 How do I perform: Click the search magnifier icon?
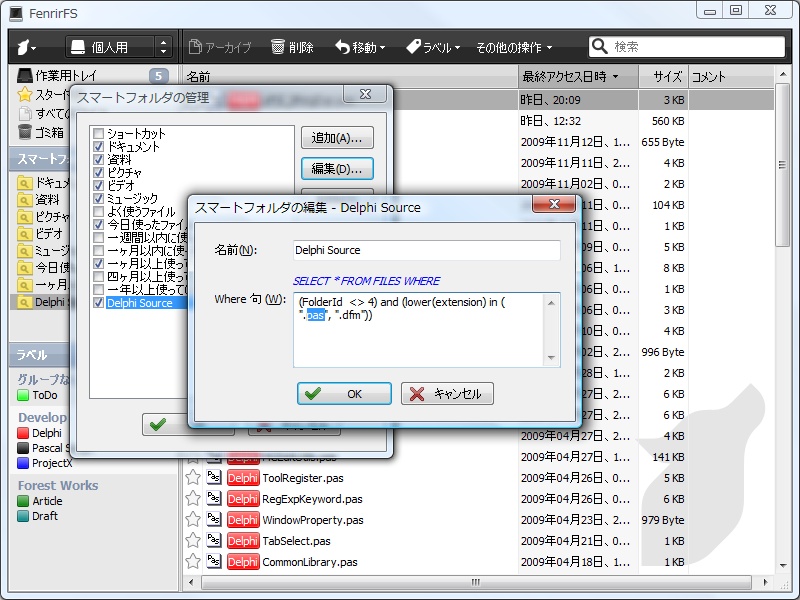click(x=599, y=45)
